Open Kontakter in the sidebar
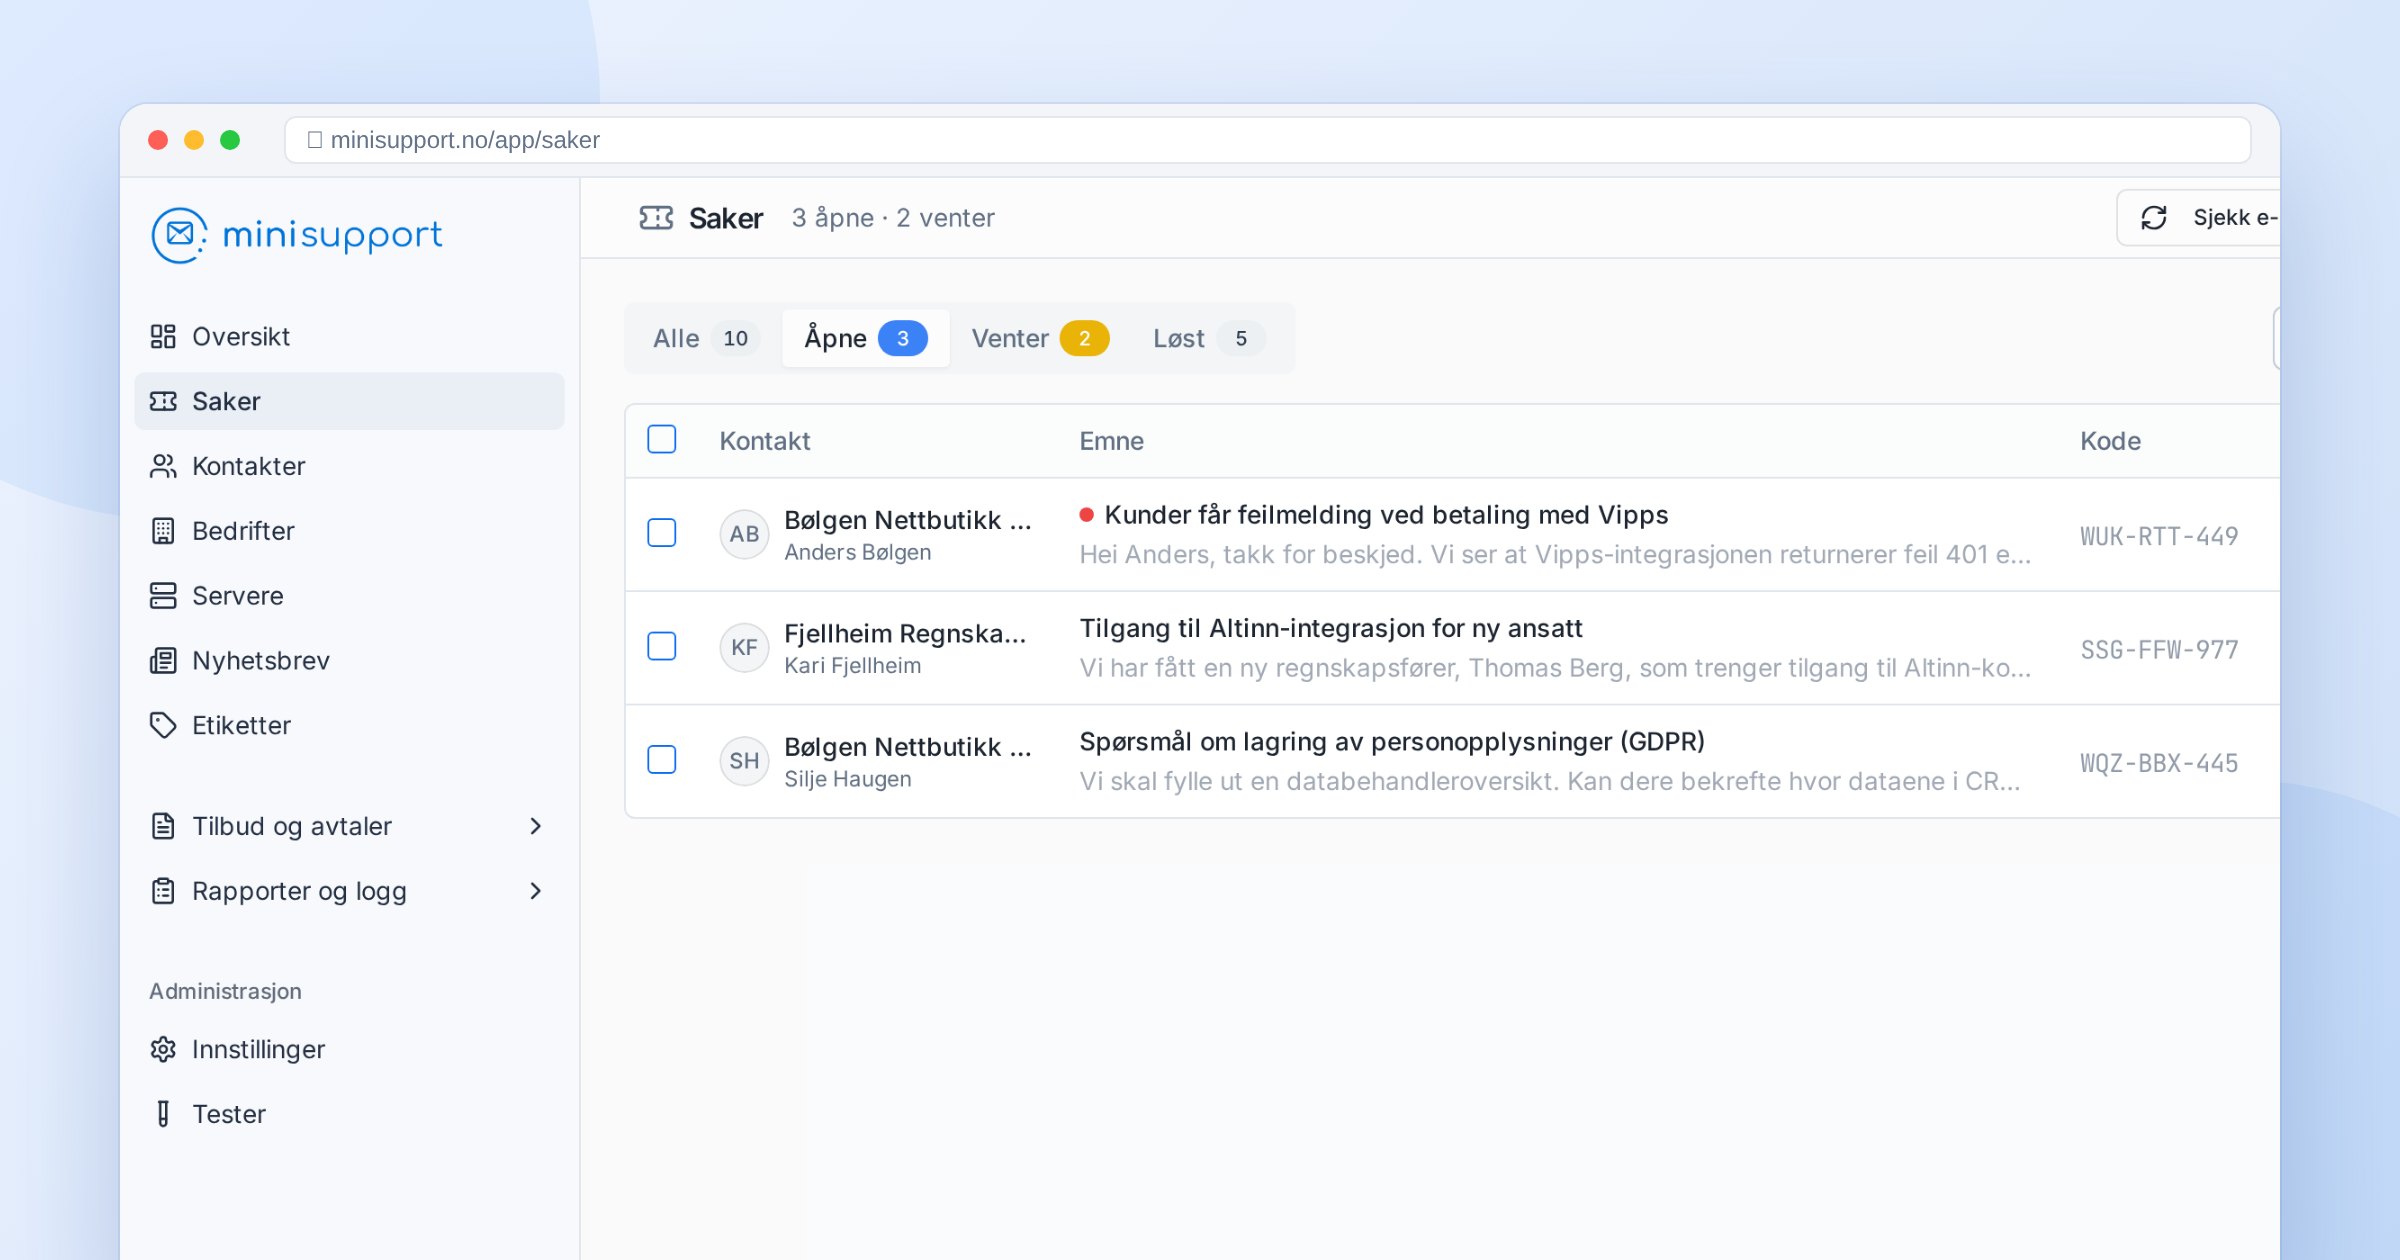 pos(349,467)
